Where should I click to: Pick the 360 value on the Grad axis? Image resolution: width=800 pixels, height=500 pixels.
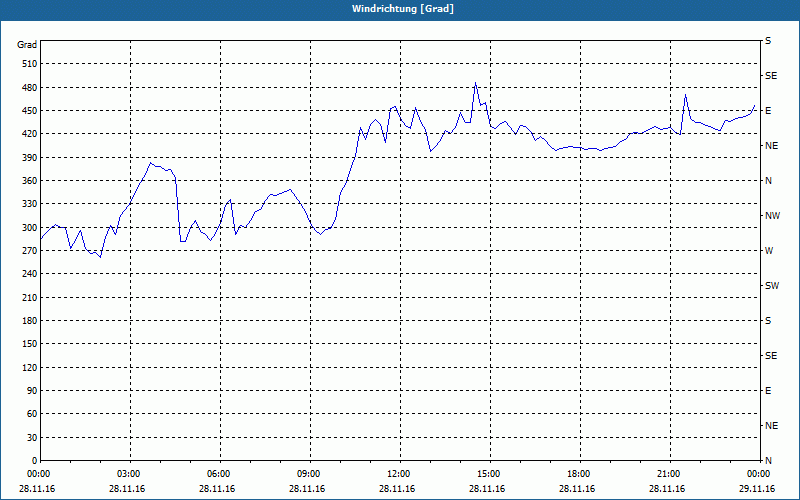click(30, 181)
